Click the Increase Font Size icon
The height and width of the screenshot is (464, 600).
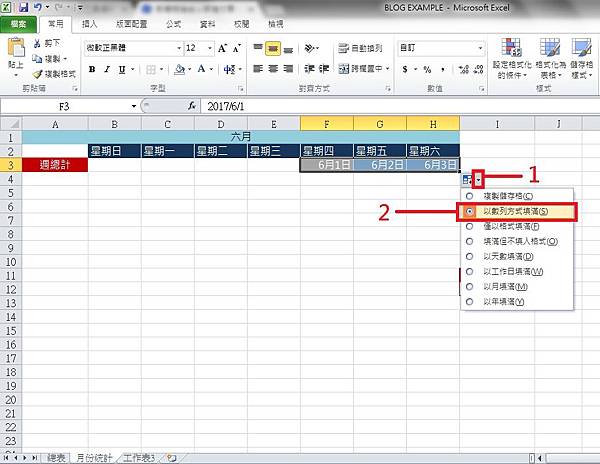tap(222, 48)
